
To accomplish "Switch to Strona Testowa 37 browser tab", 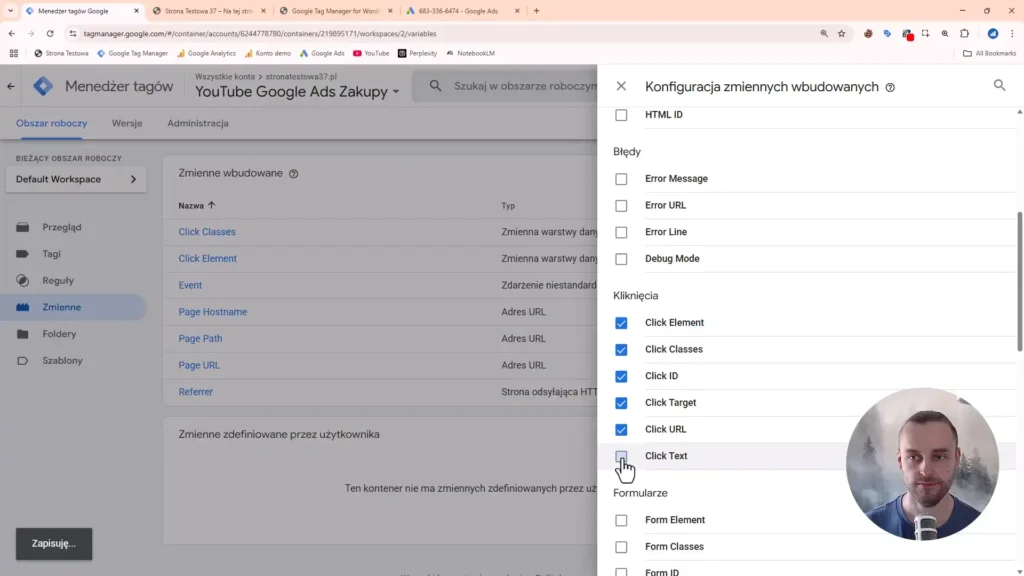I will tap(209, 11).
